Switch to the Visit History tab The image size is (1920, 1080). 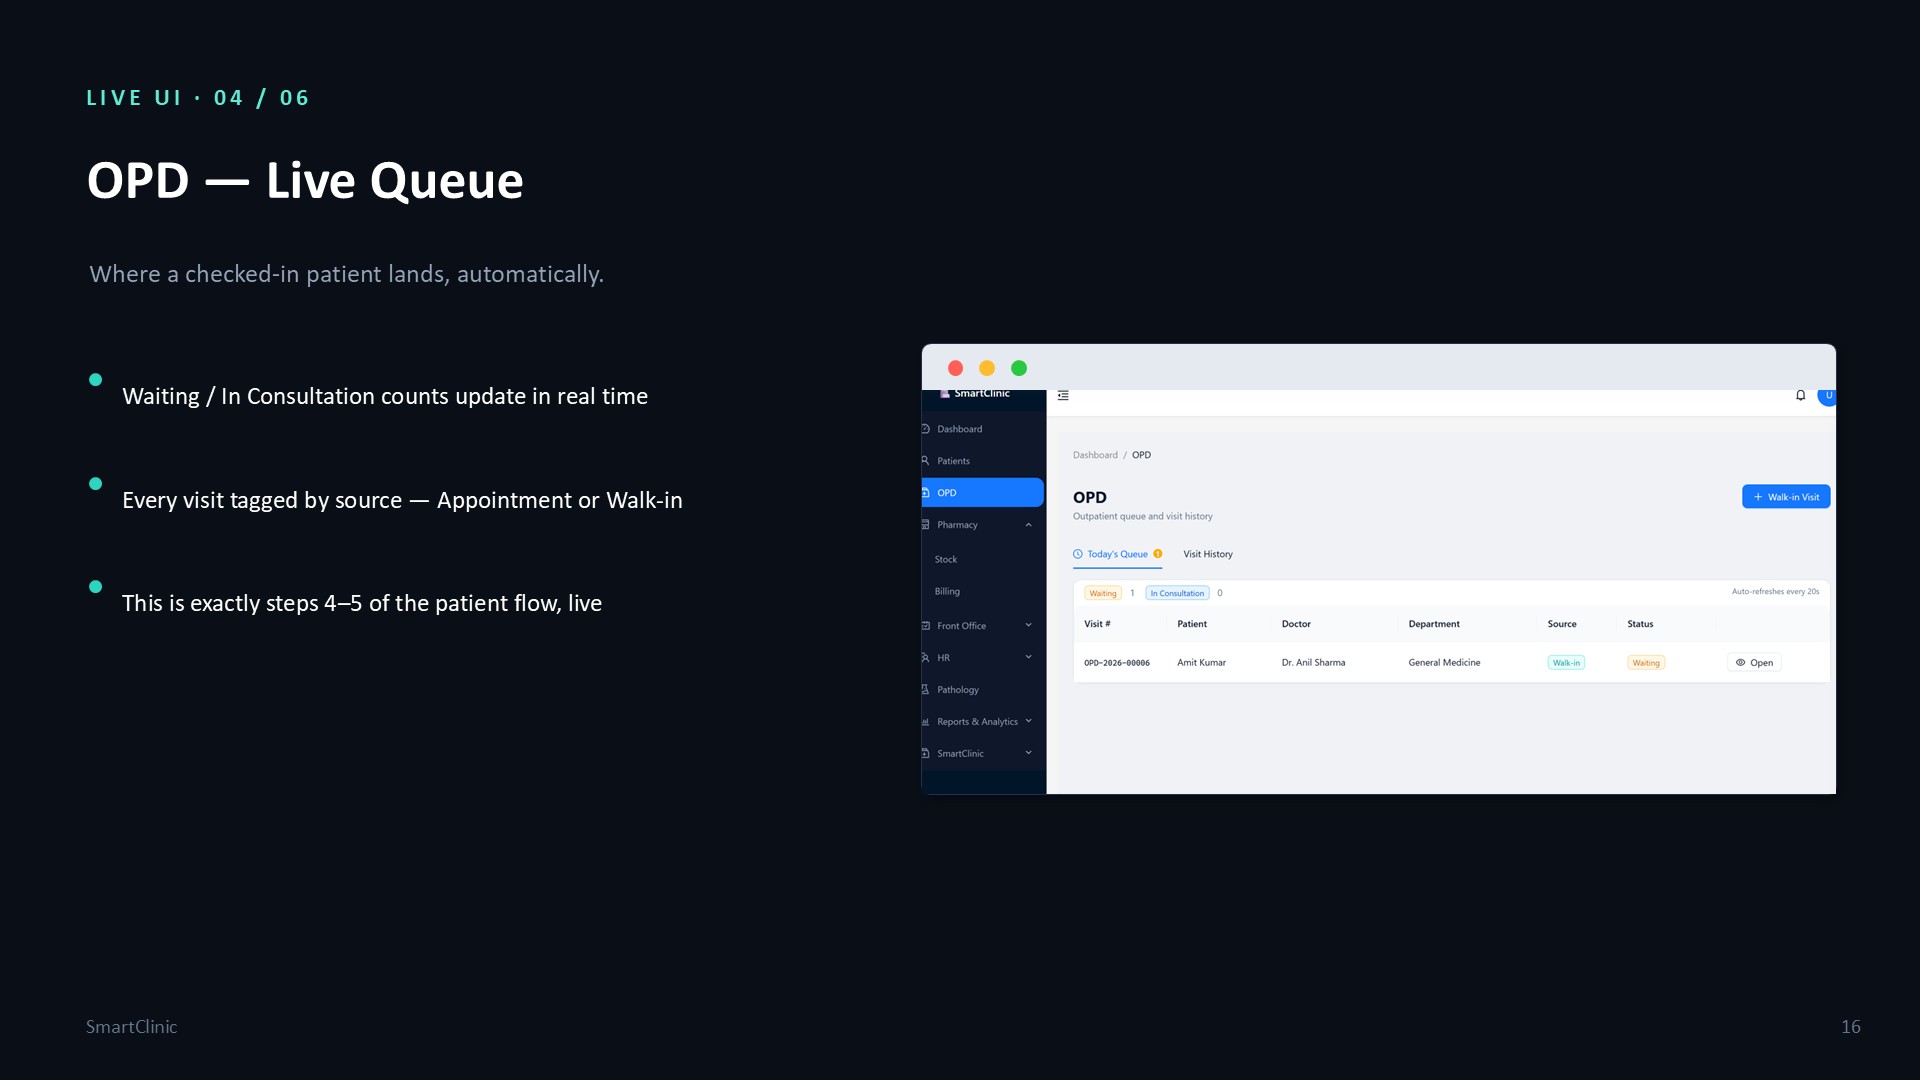click(1208, 554)
